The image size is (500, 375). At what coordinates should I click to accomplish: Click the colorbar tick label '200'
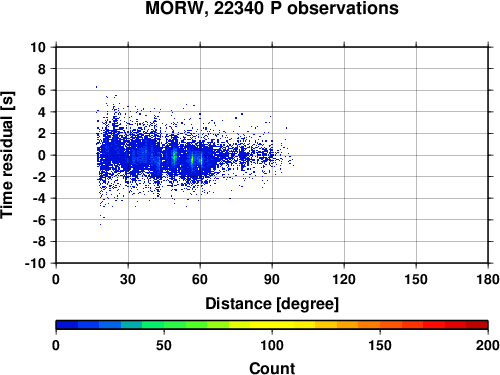tap(488, 345)
